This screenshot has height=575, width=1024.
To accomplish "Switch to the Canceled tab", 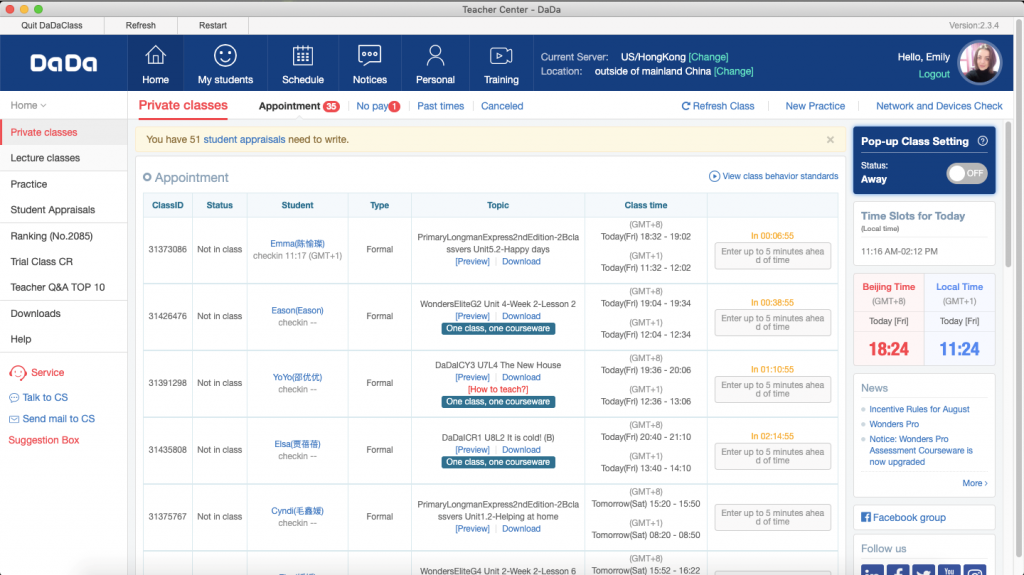I will 502,106.
